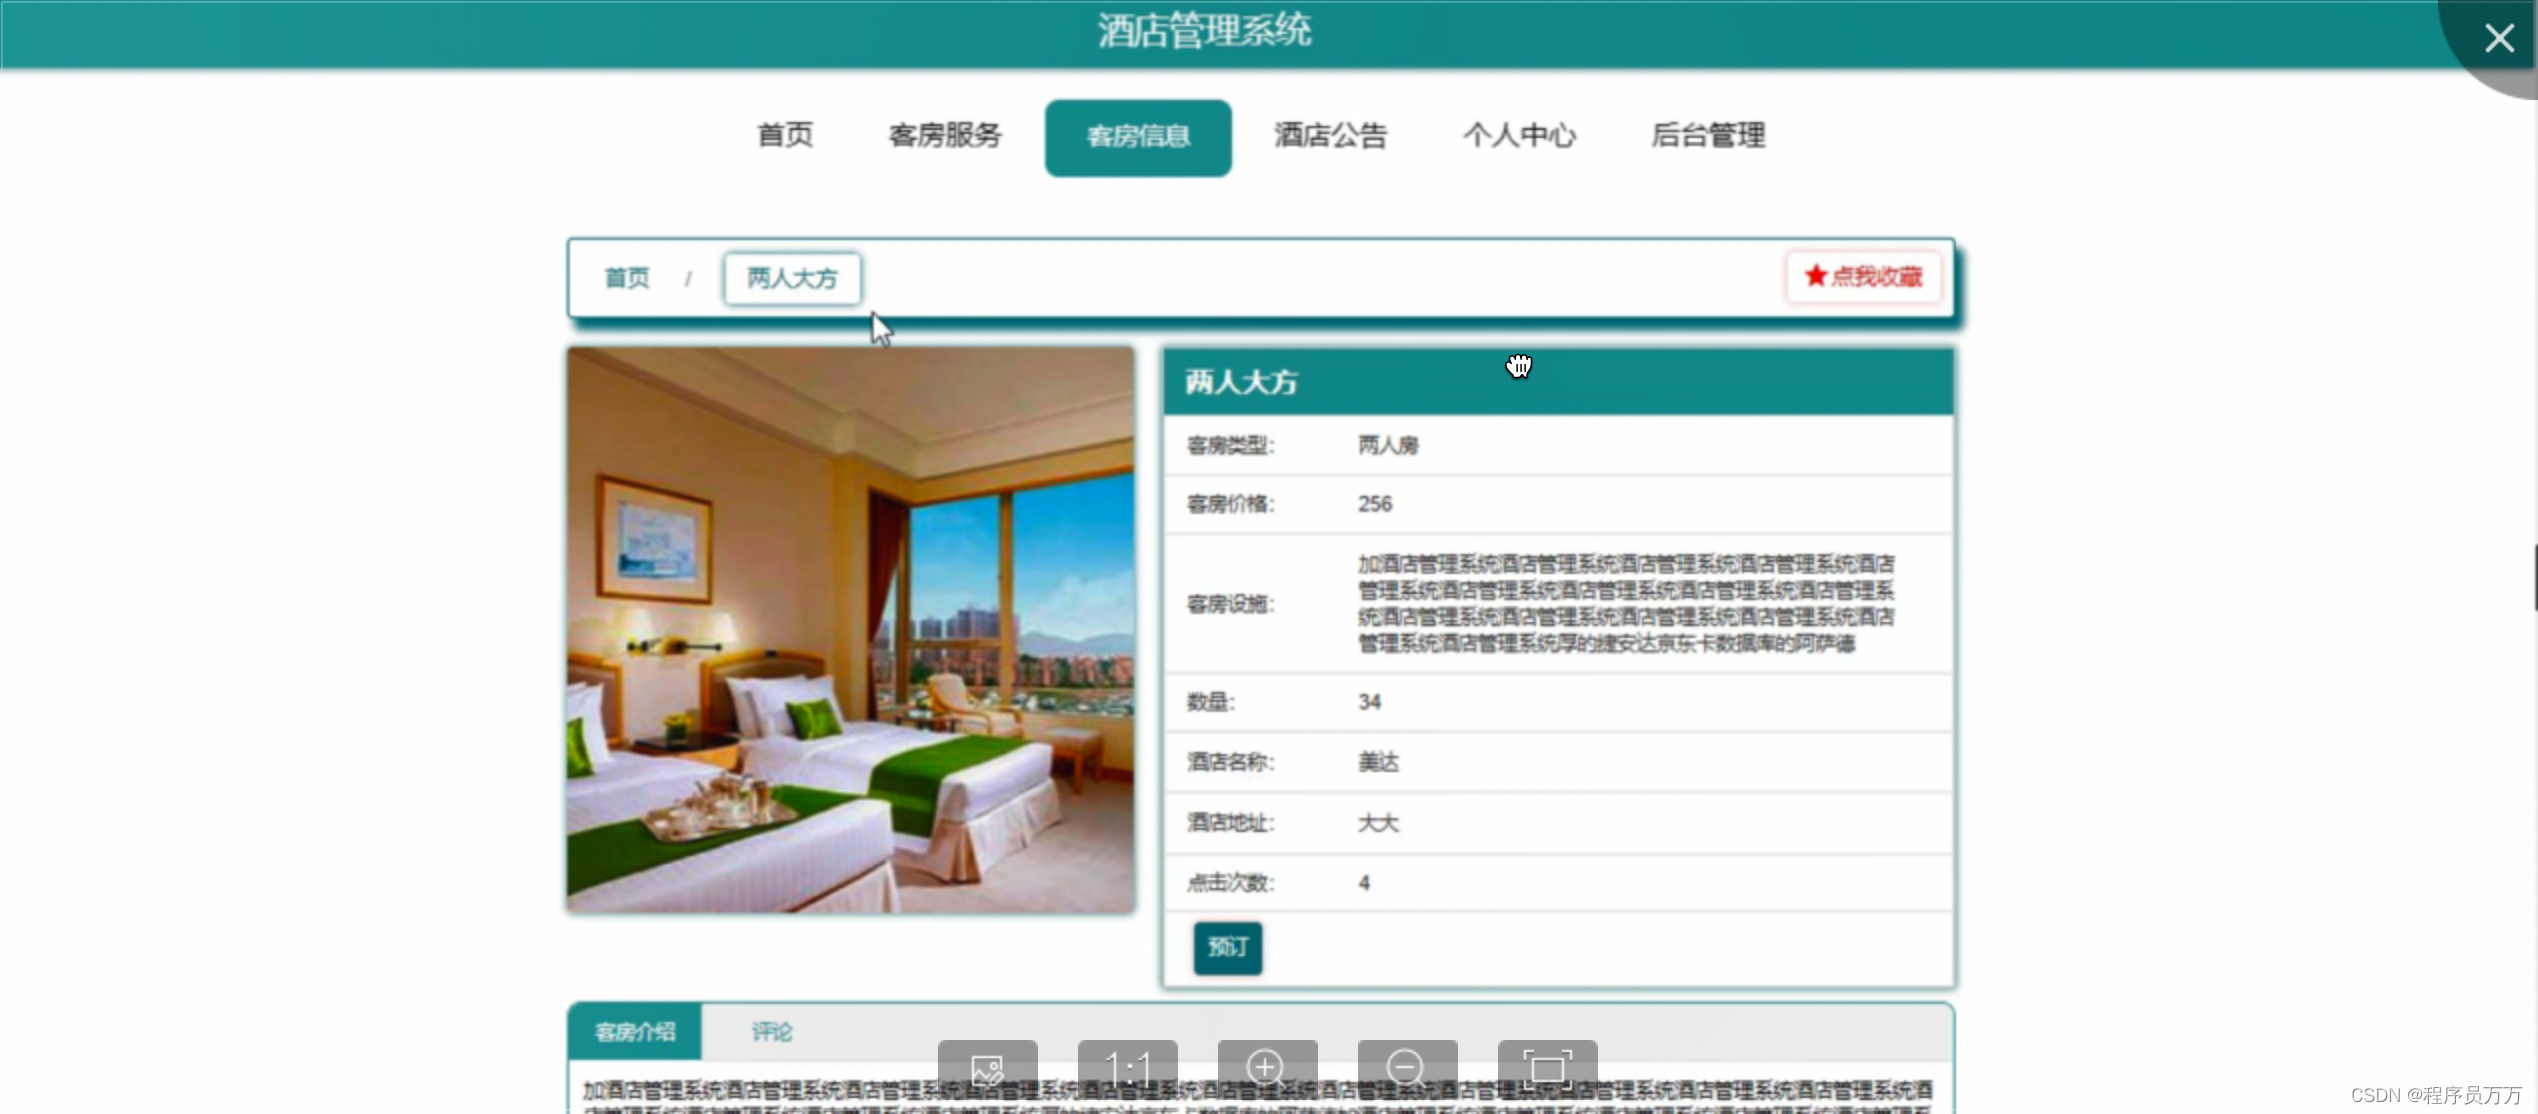Click the 酒店名称 label

tap(1230, 762)
